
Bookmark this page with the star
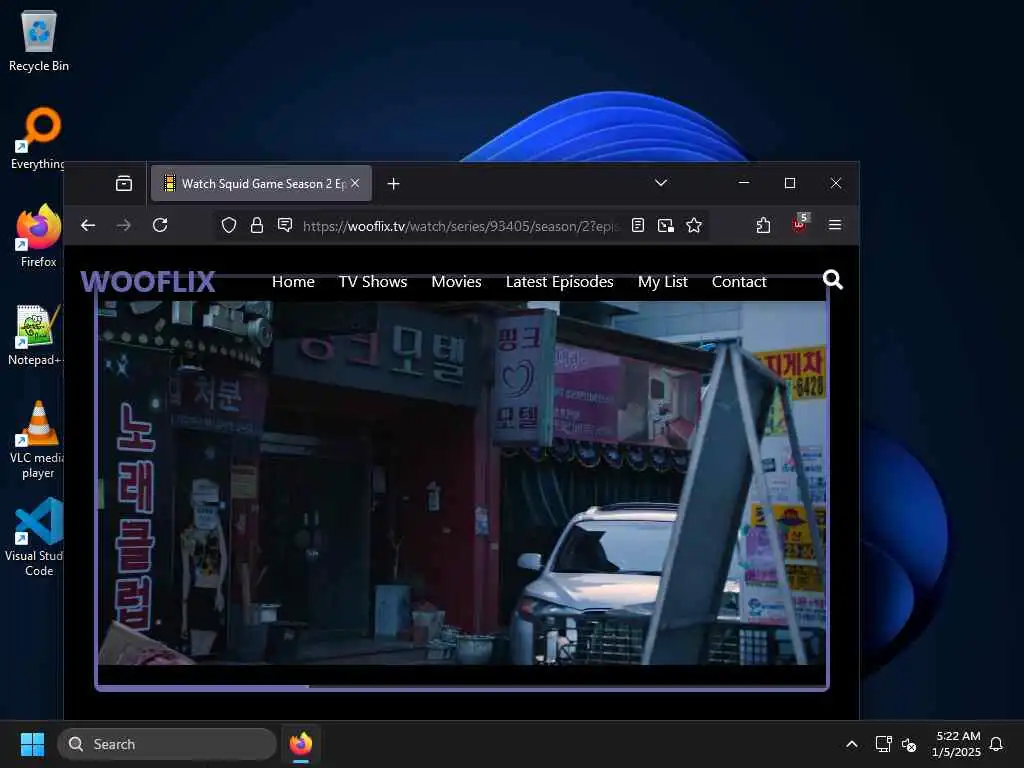pos(694,225)
